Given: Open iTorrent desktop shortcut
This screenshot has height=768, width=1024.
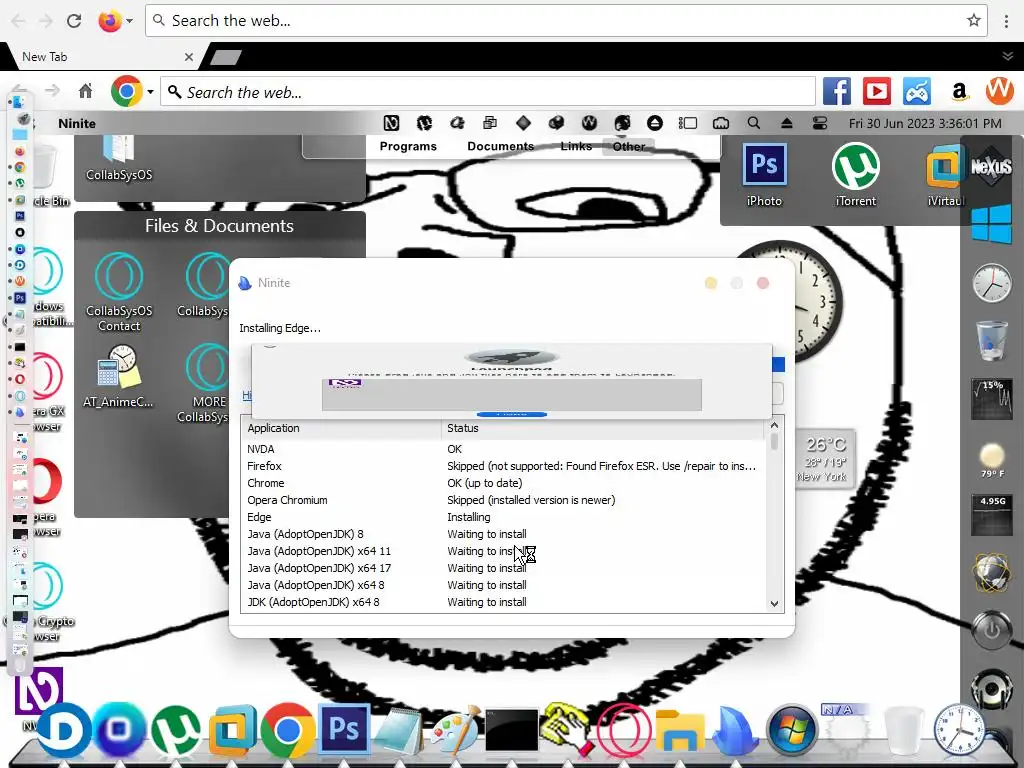Looking at the screenshot, I should tap(856, 175).
